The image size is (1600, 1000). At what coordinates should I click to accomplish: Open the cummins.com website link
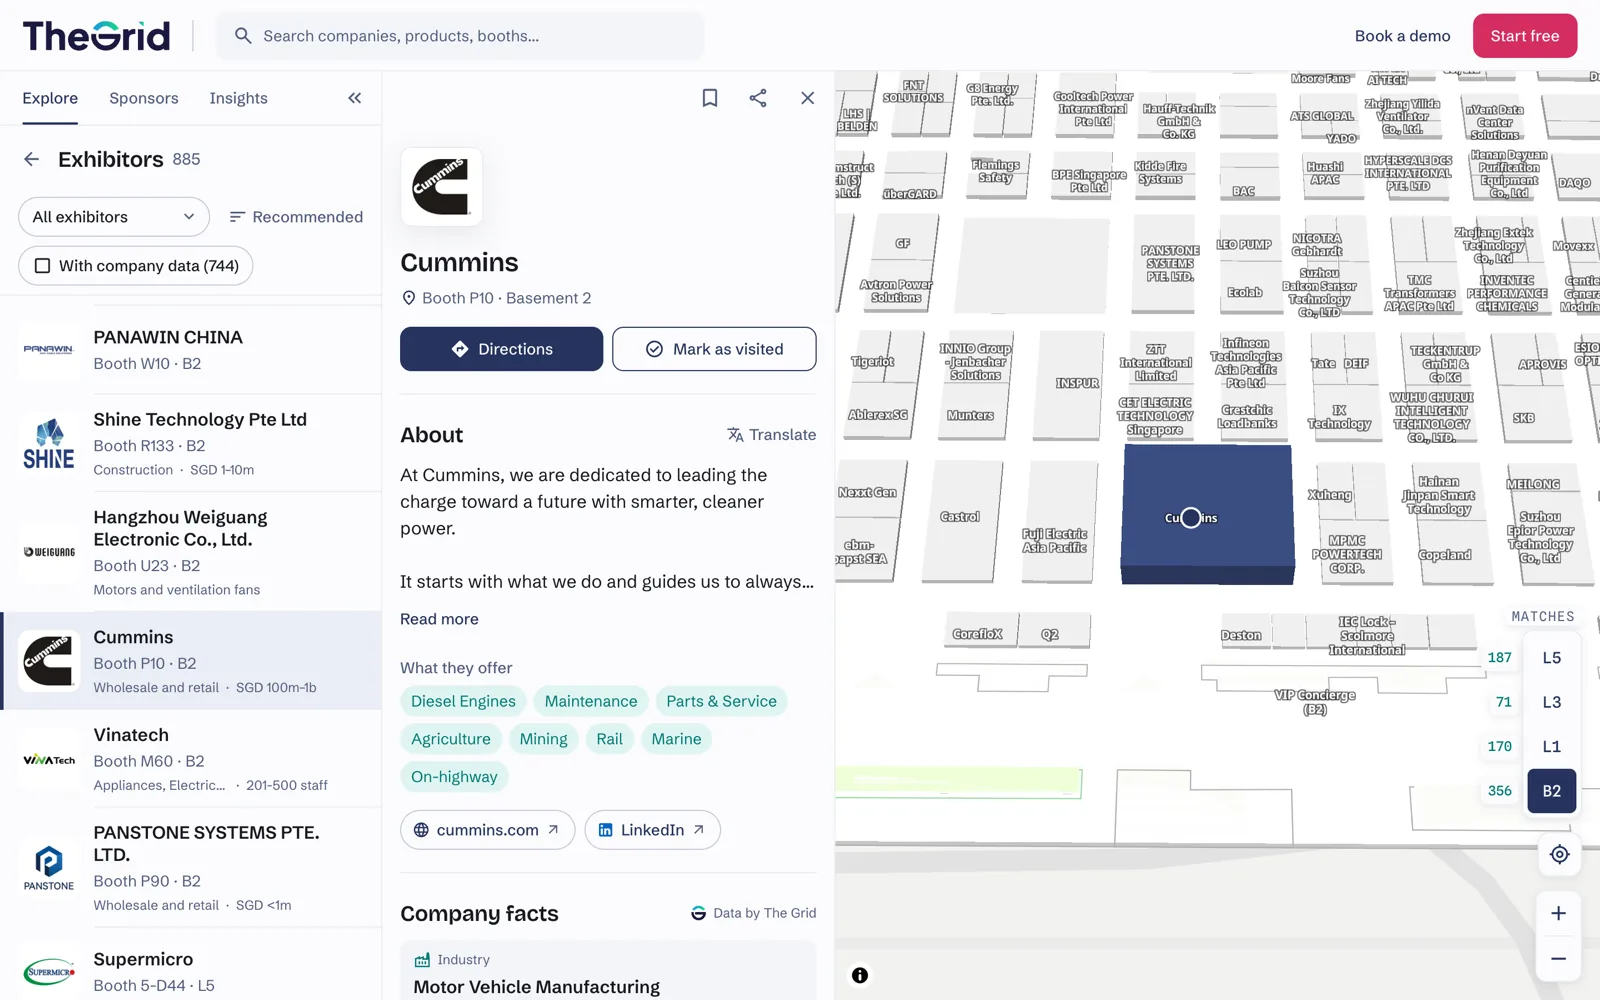coord(488,830)
